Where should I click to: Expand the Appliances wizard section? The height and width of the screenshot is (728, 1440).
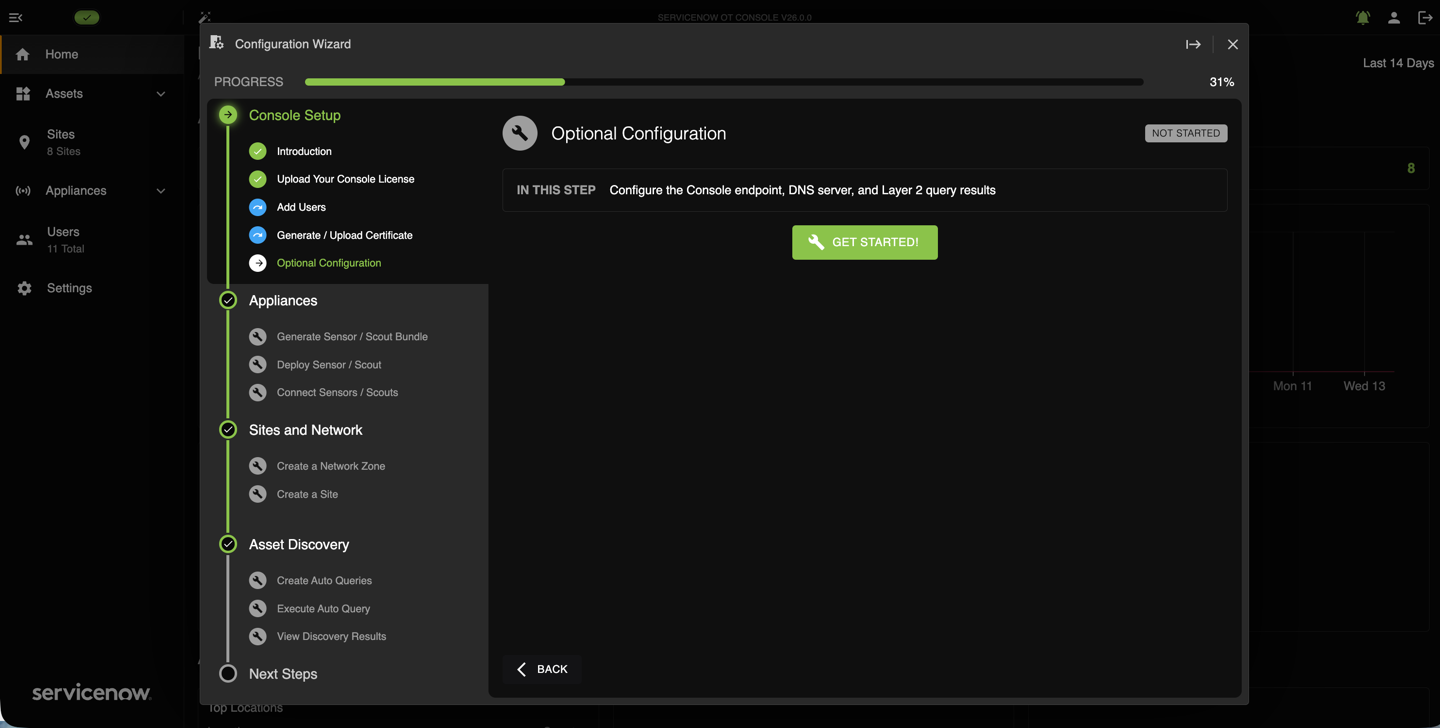coord(283,301)
